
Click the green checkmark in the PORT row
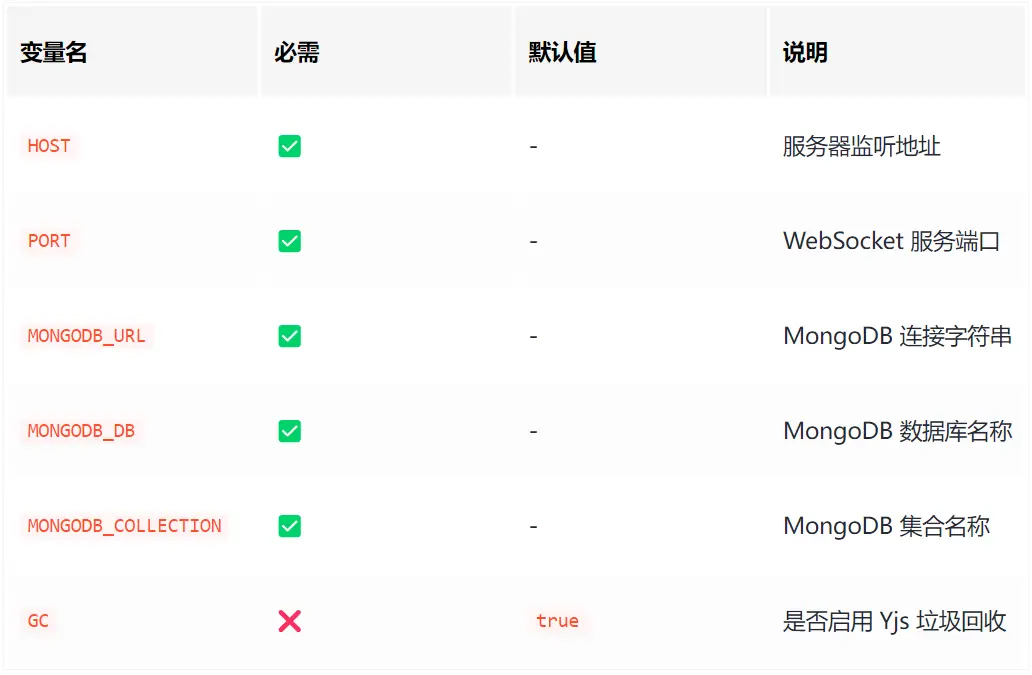[x=290, y=242]
